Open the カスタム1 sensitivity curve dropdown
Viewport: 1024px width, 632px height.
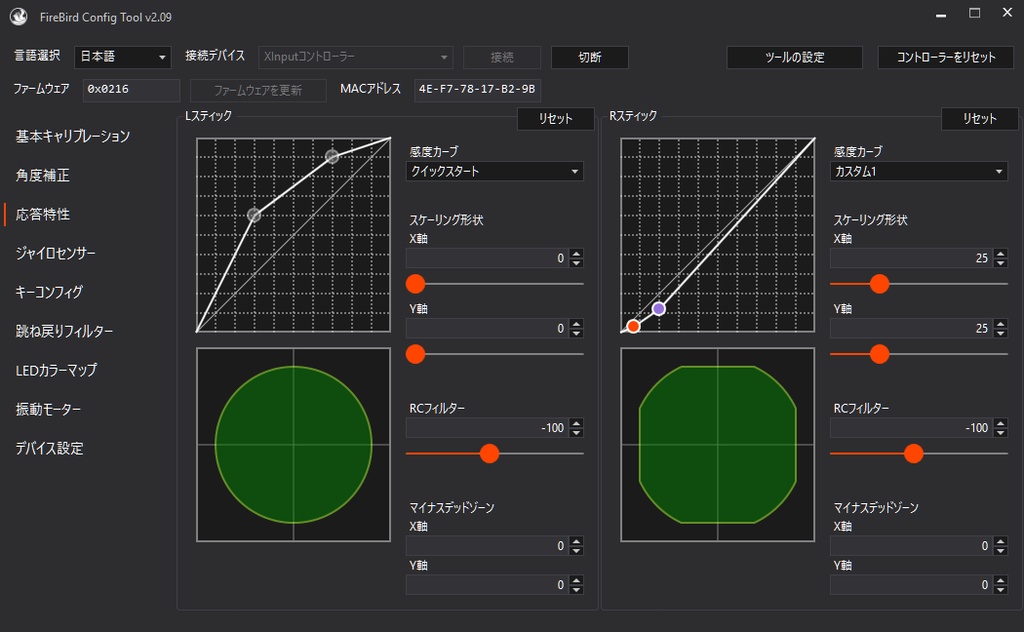point(918,171)
